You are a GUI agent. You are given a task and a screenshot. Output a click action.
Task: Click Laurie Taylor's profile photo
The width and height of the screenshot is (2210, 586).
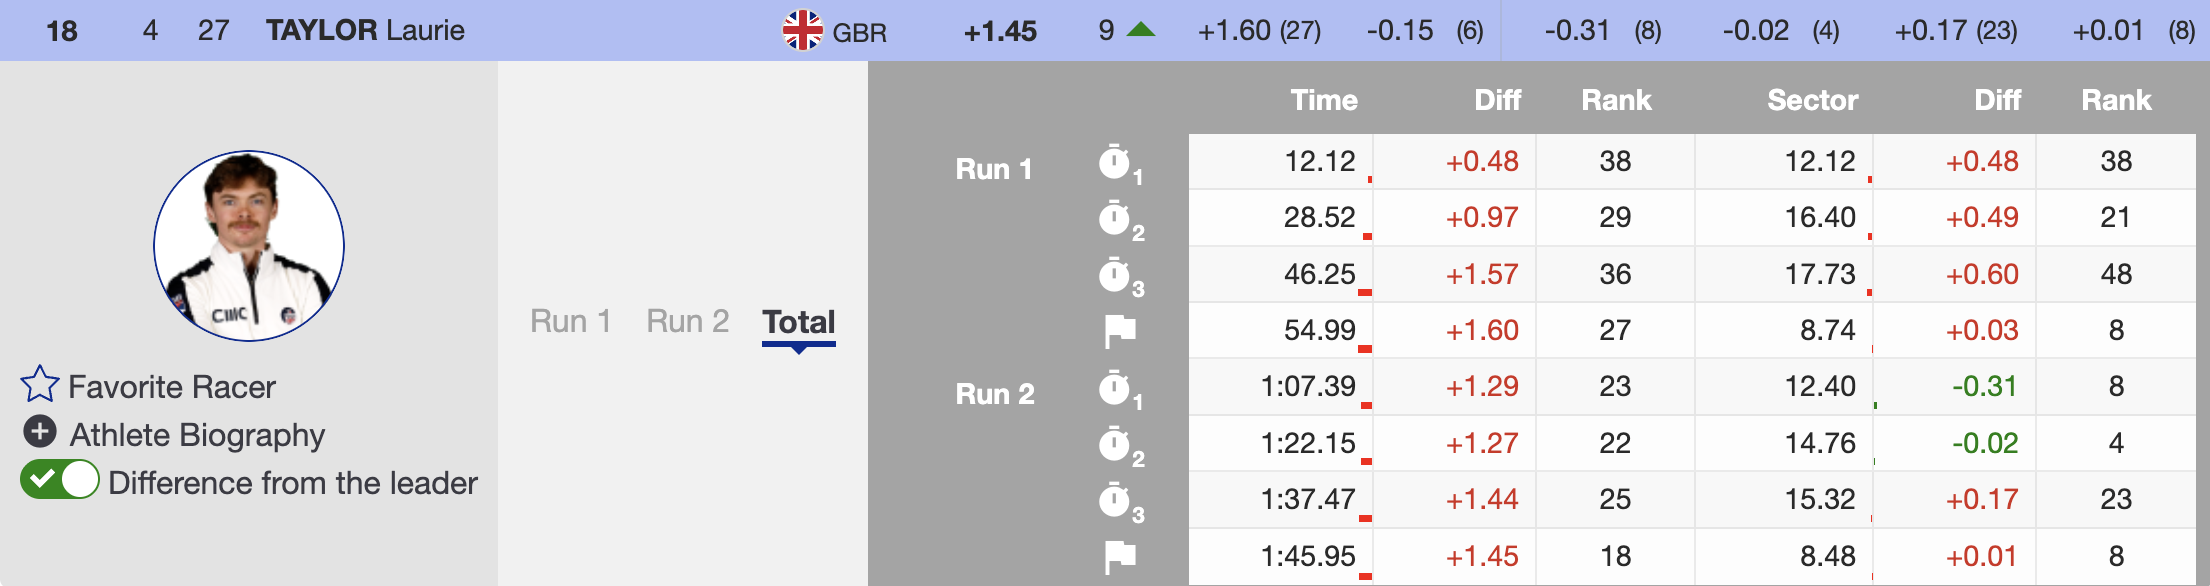pos(249,246)
